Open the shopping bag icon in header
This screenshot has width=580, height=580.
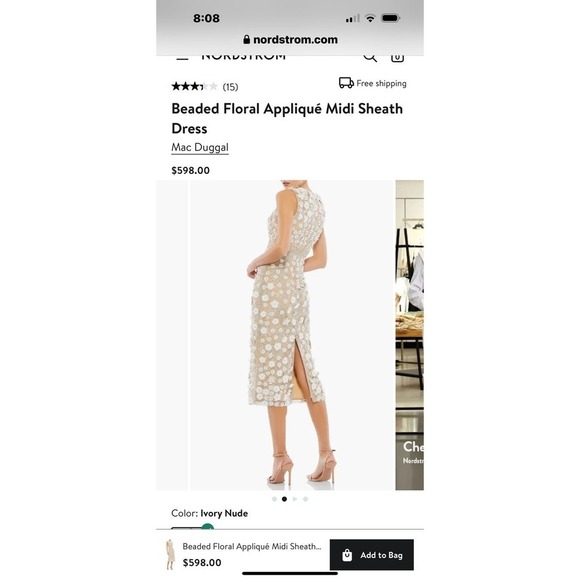[397, 58]
